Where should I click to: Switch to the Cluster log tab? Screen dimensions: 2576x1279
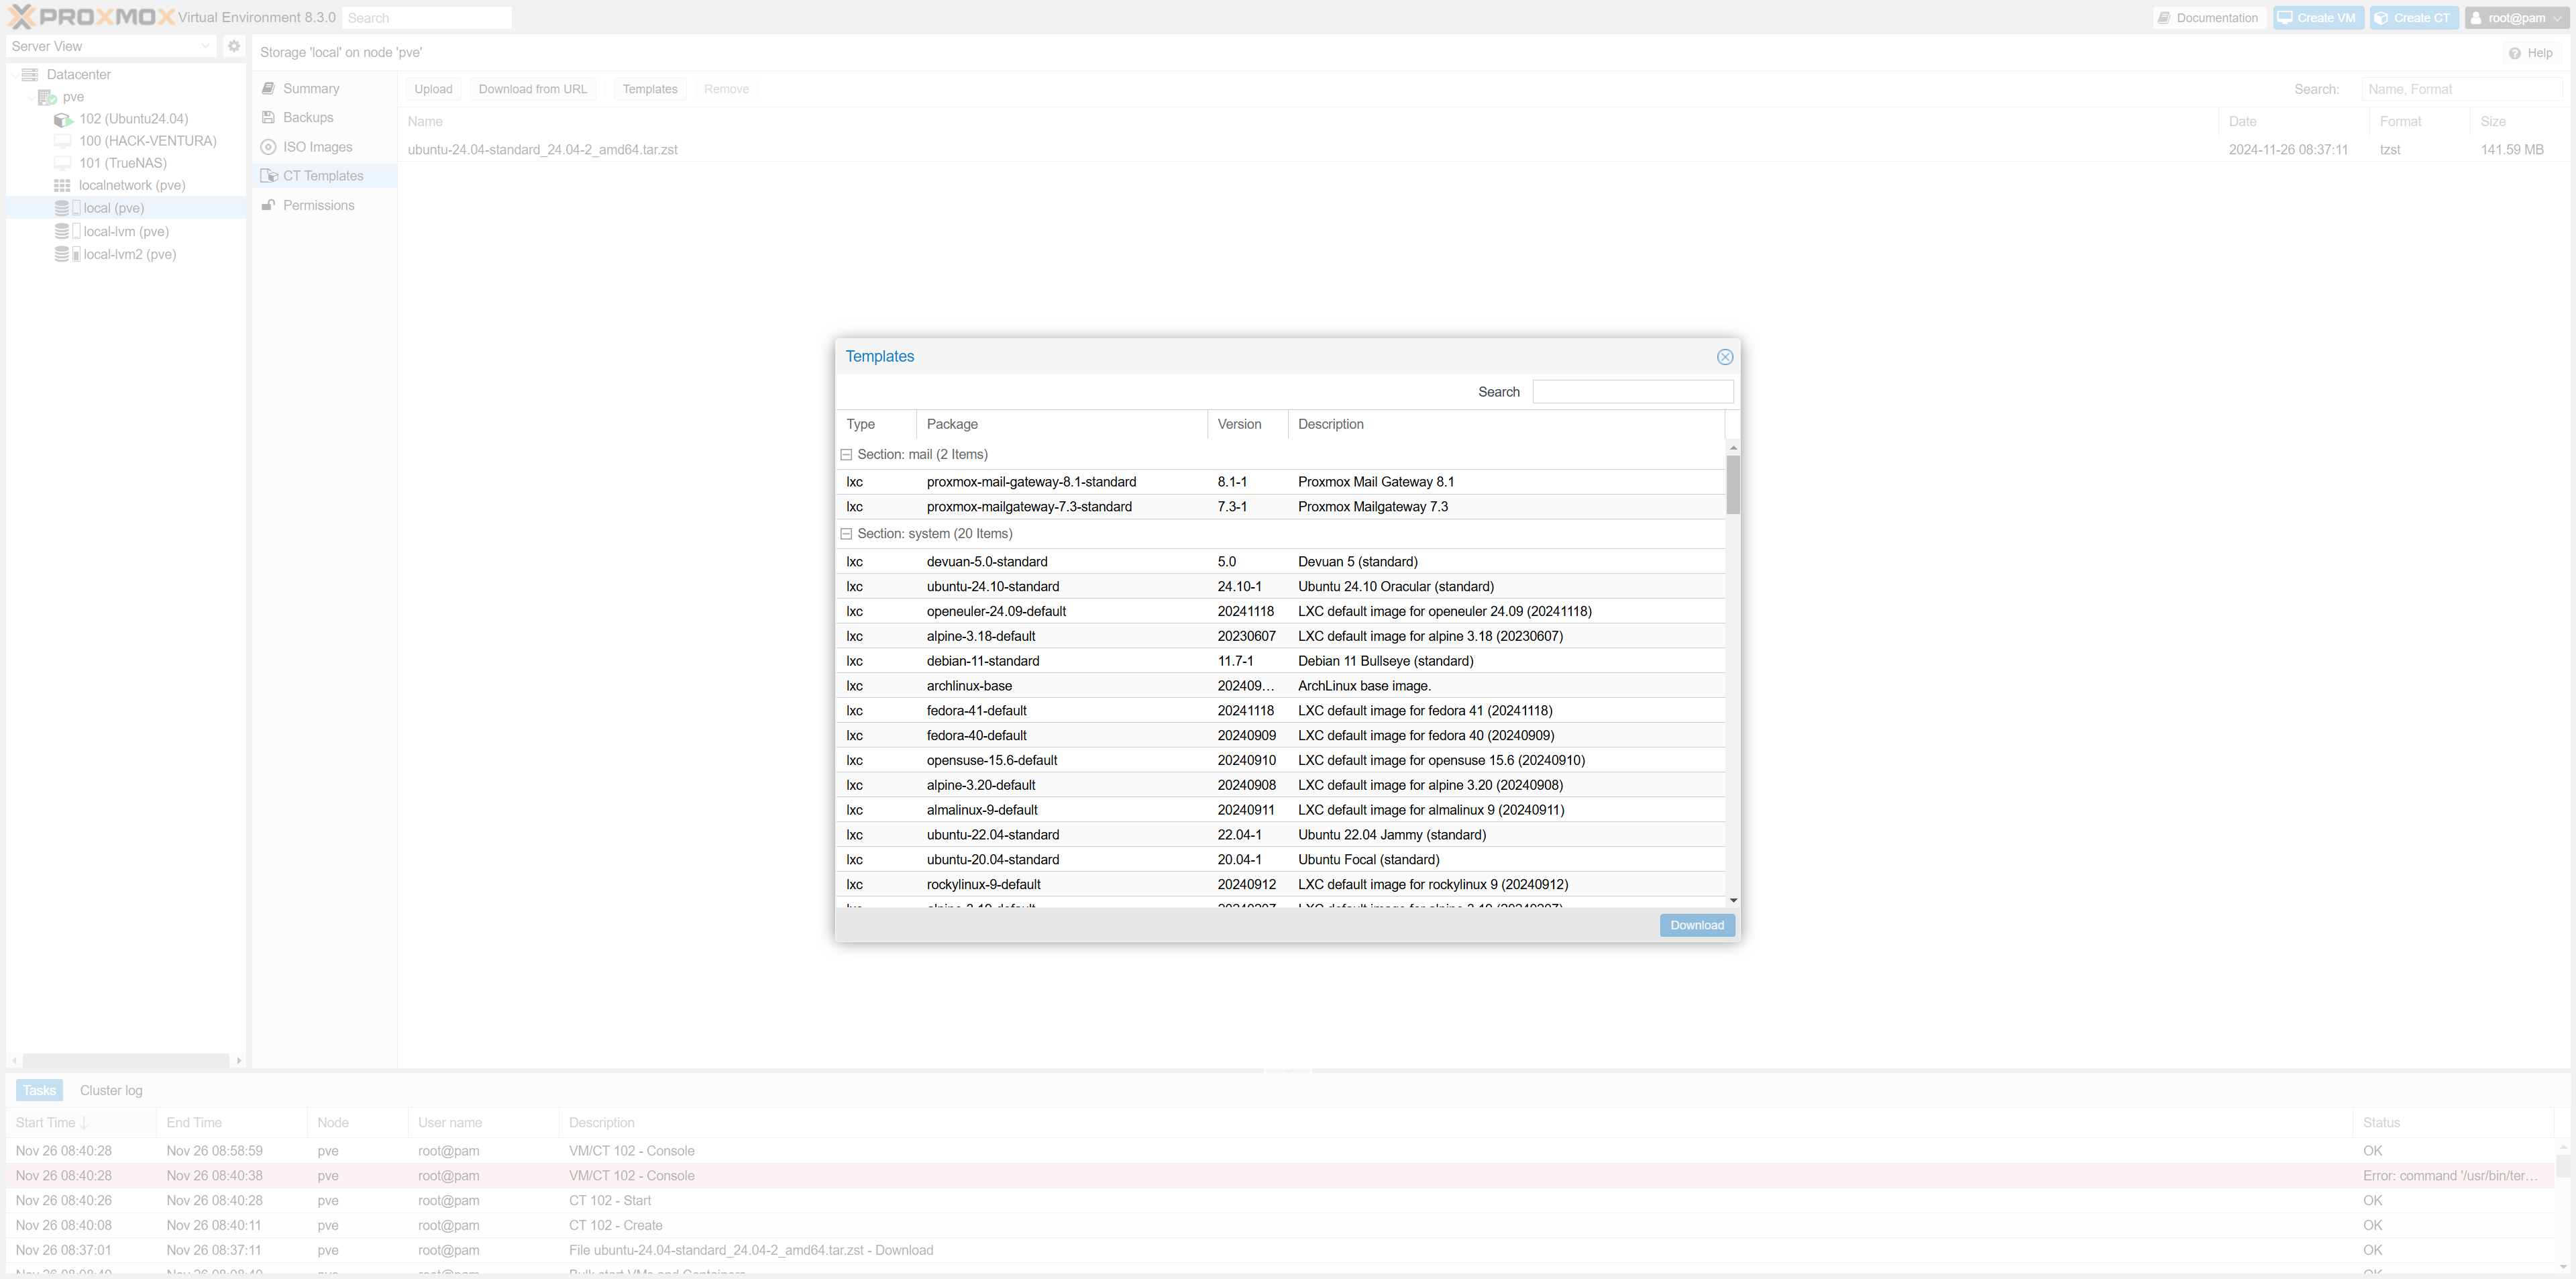pos(111,1090)
